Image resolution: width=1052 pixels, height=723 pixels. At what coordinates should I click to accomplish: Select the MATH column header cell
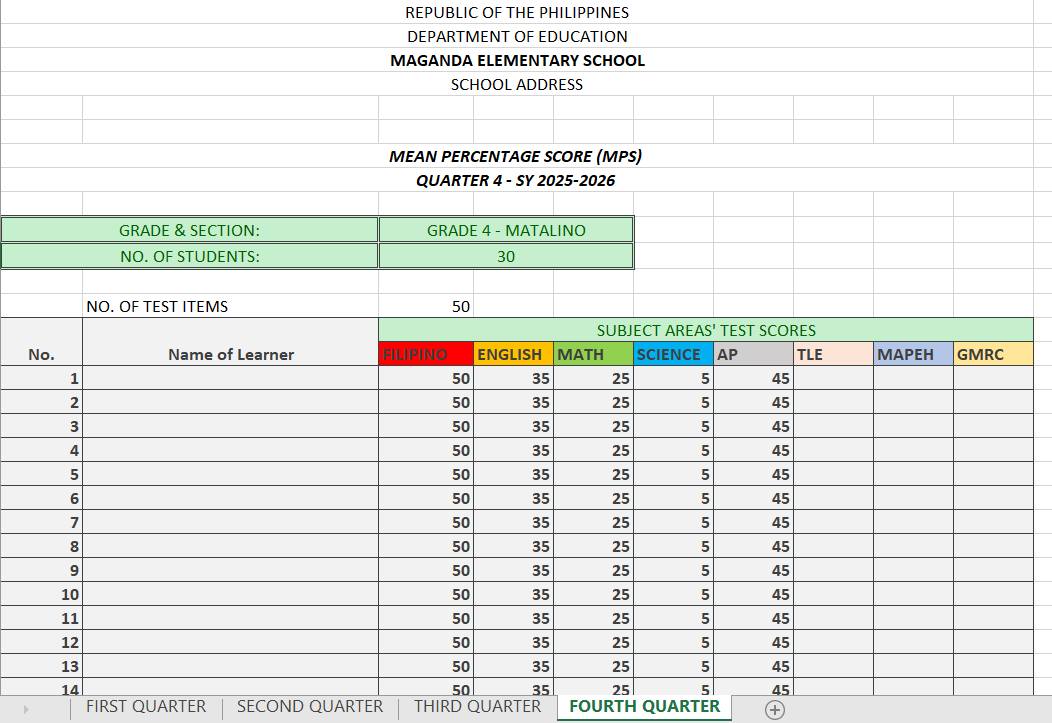click(x=593, y=354)
